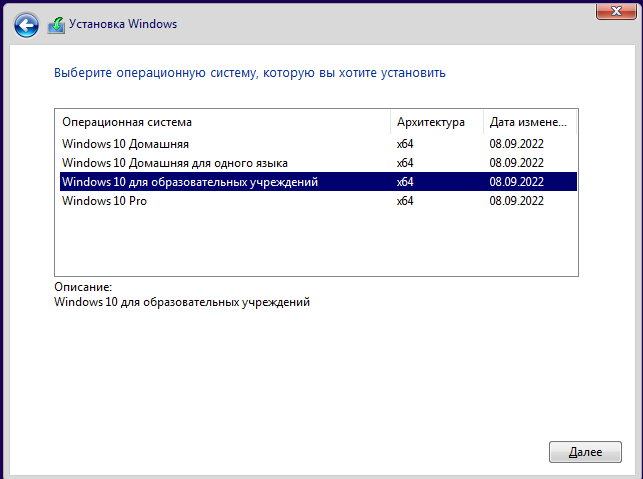Viewport: 643px width, 479px height.
Task: Close the Windows setup window
Action: [616, 11]
